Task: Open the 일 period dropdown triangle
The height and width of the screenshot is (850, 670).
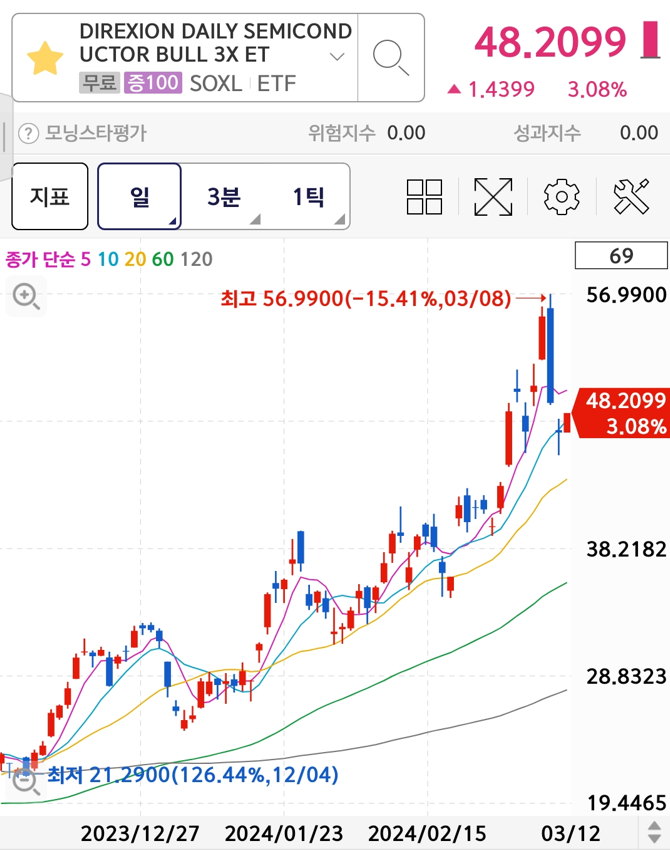Action: (173, 221)
